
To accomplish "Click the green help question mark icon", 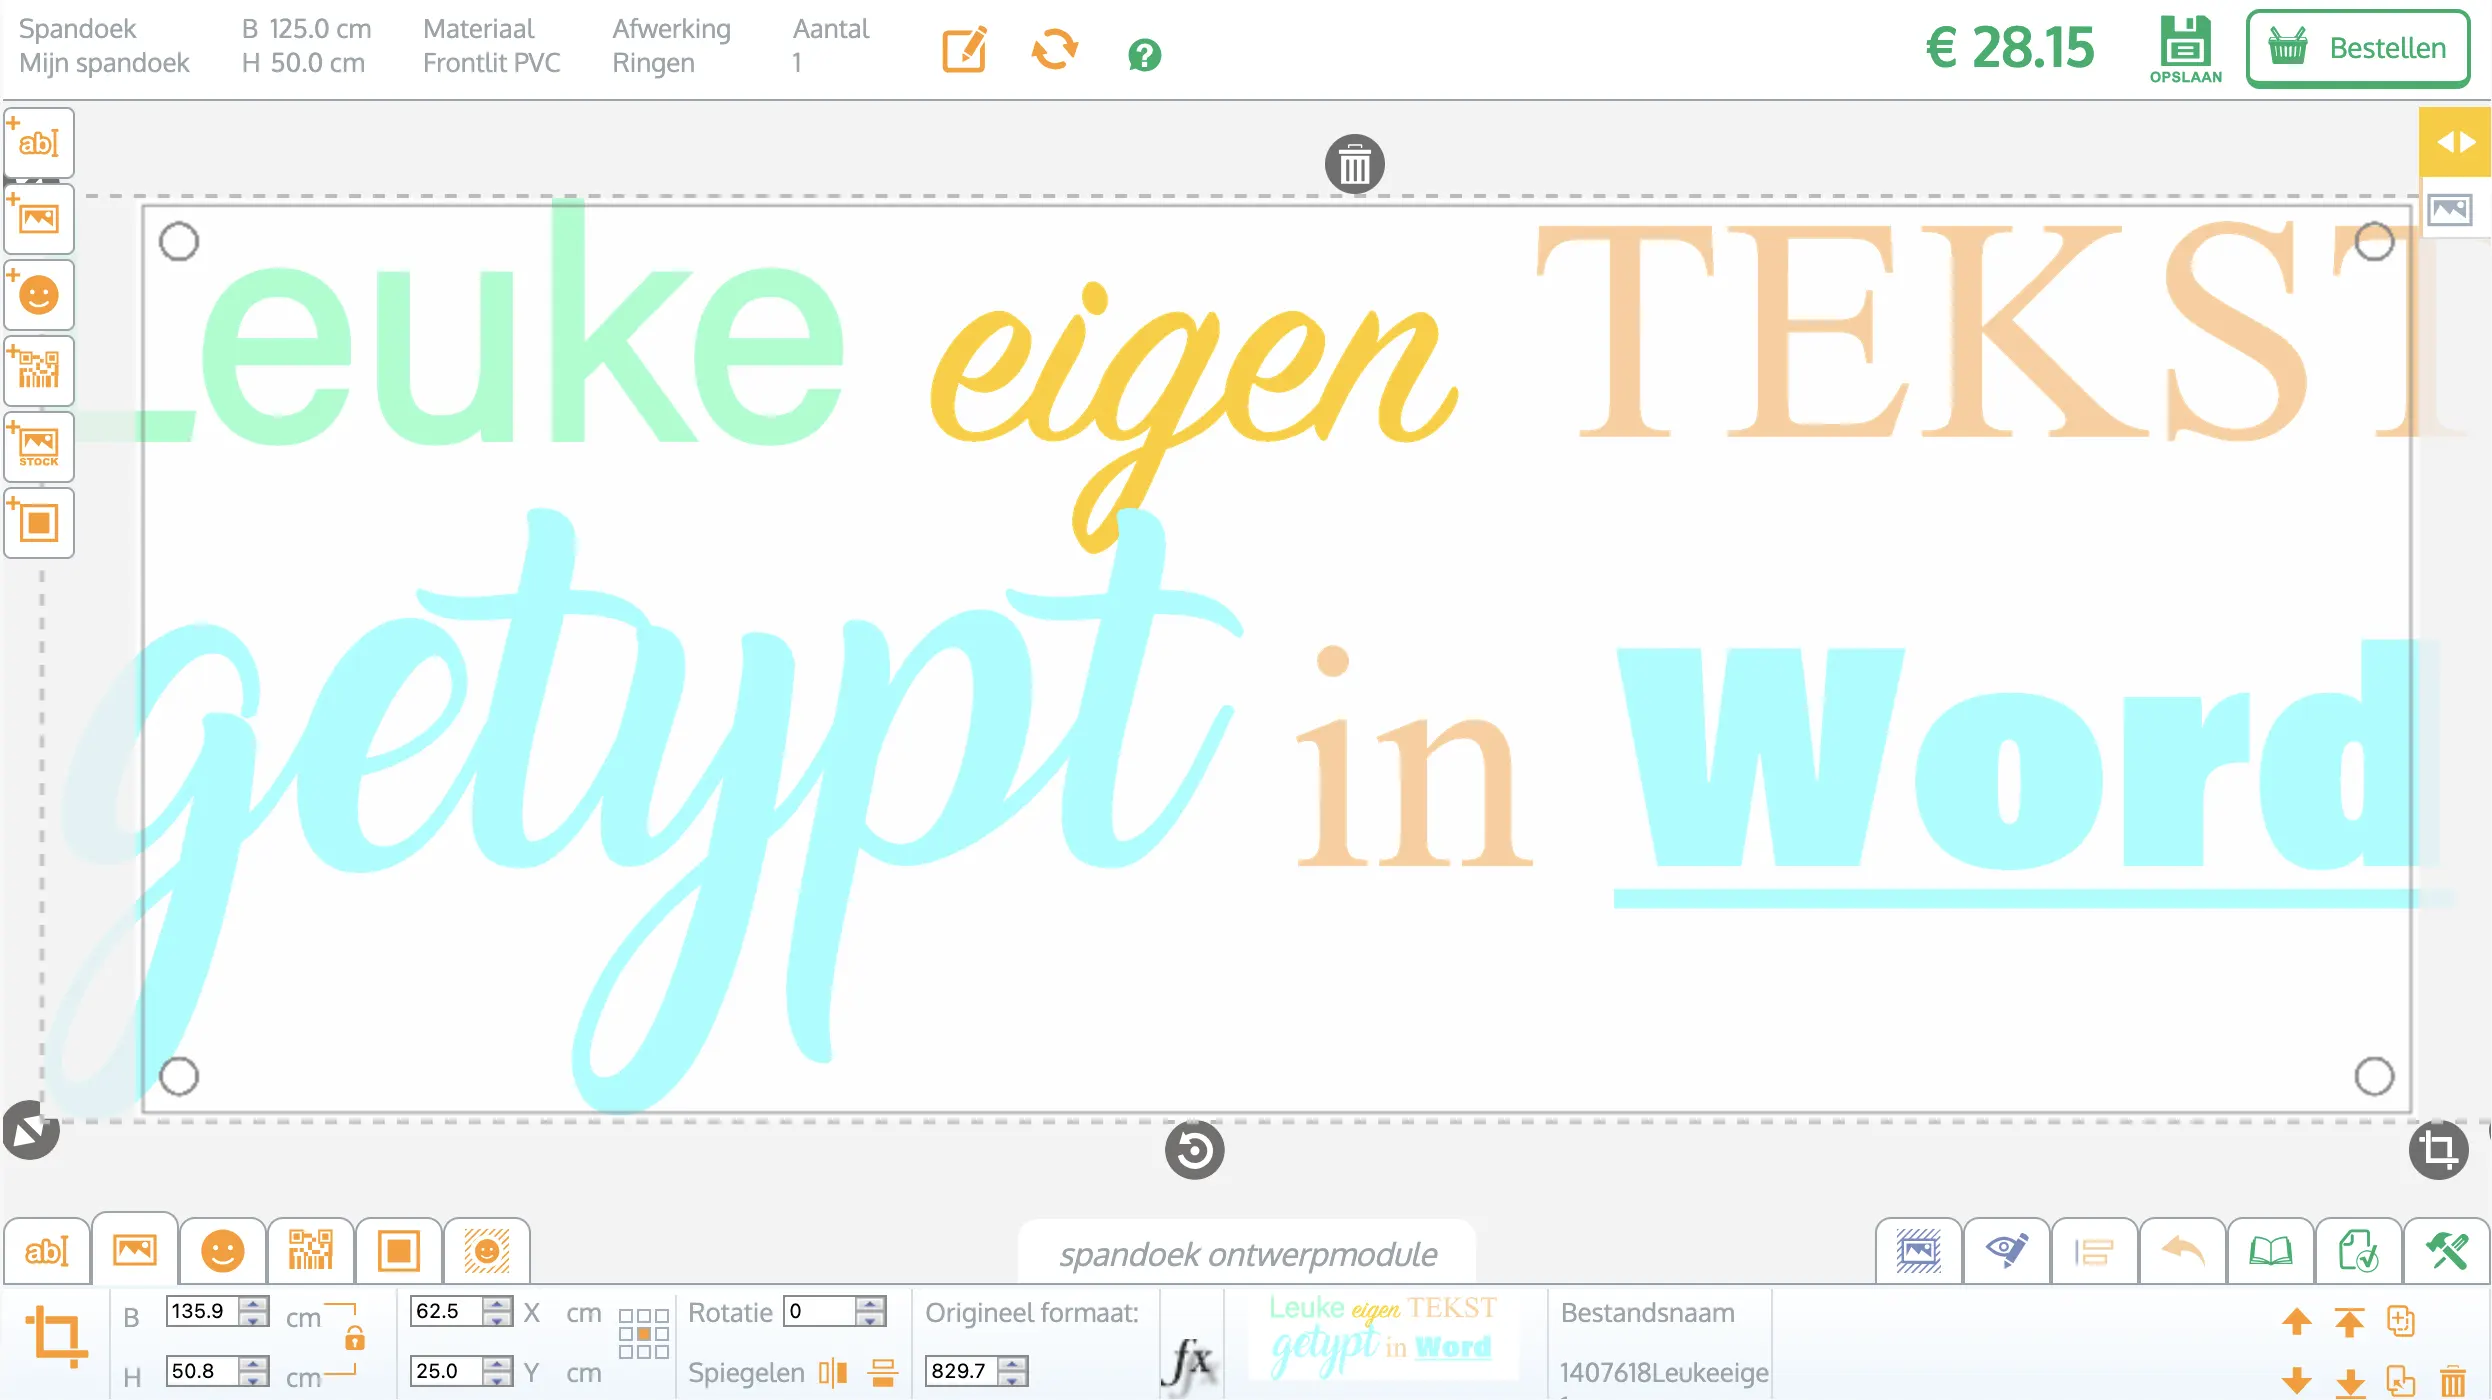I will [x=1144, y=55].
